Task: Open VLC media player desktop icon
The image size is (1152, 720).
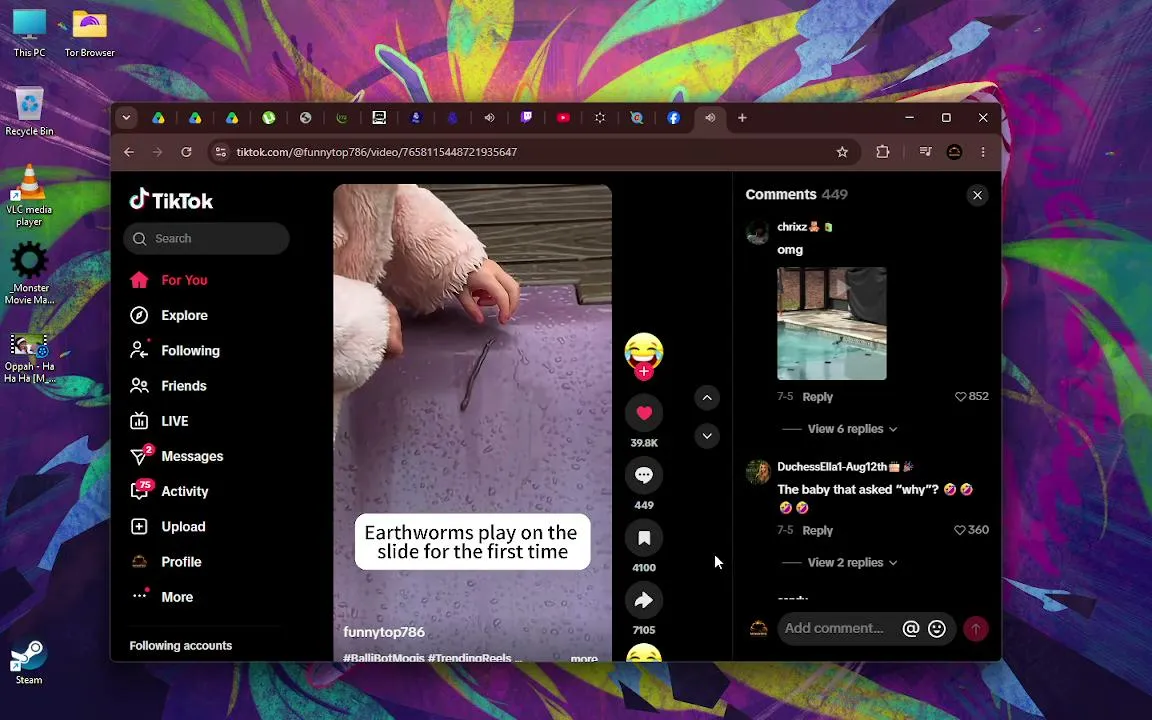Action: (x=29, y=195)
